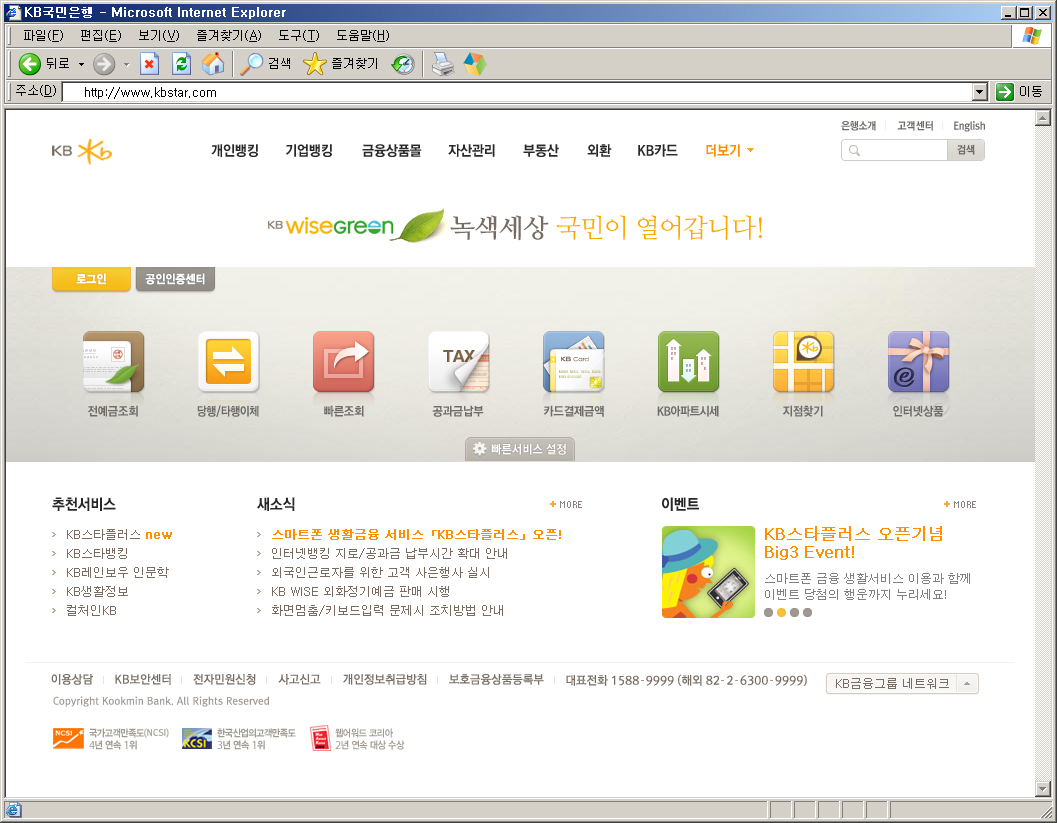
Task: Open the 편집(E) menu
Action: coord(100,36)
